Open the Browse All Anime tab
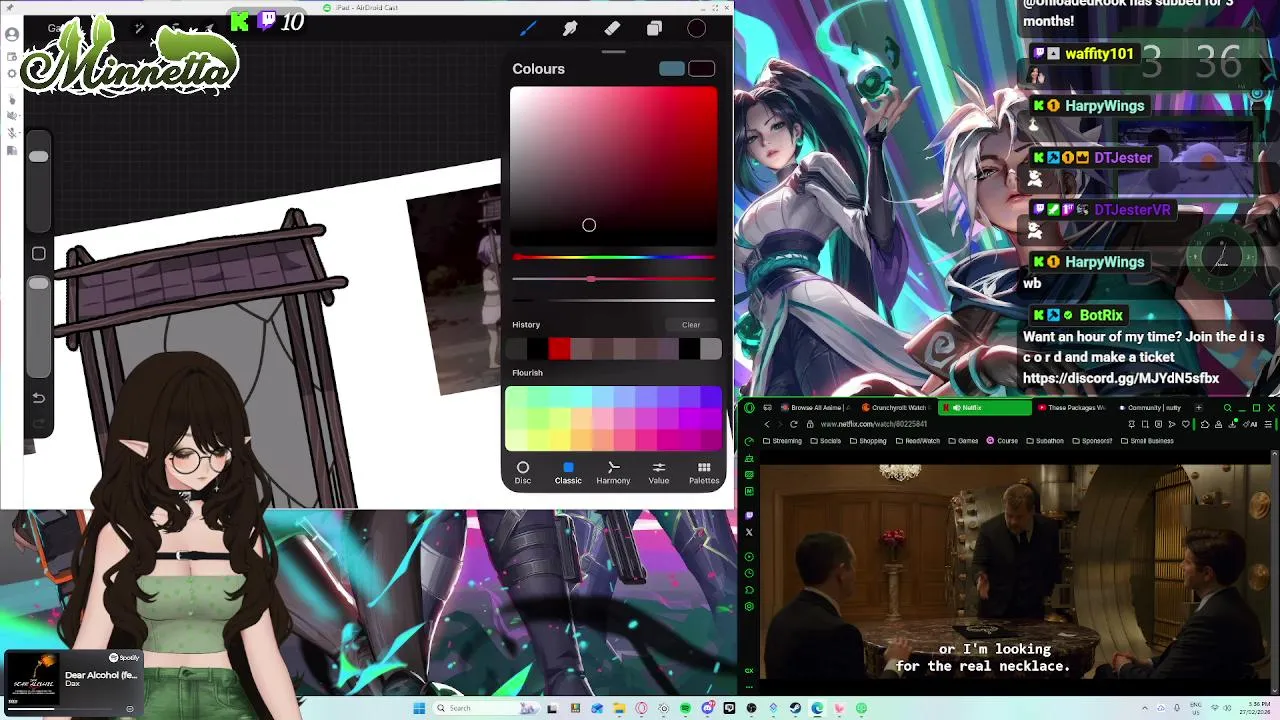The height and width of the screenshot is (720, 1280). click(813, 408)
